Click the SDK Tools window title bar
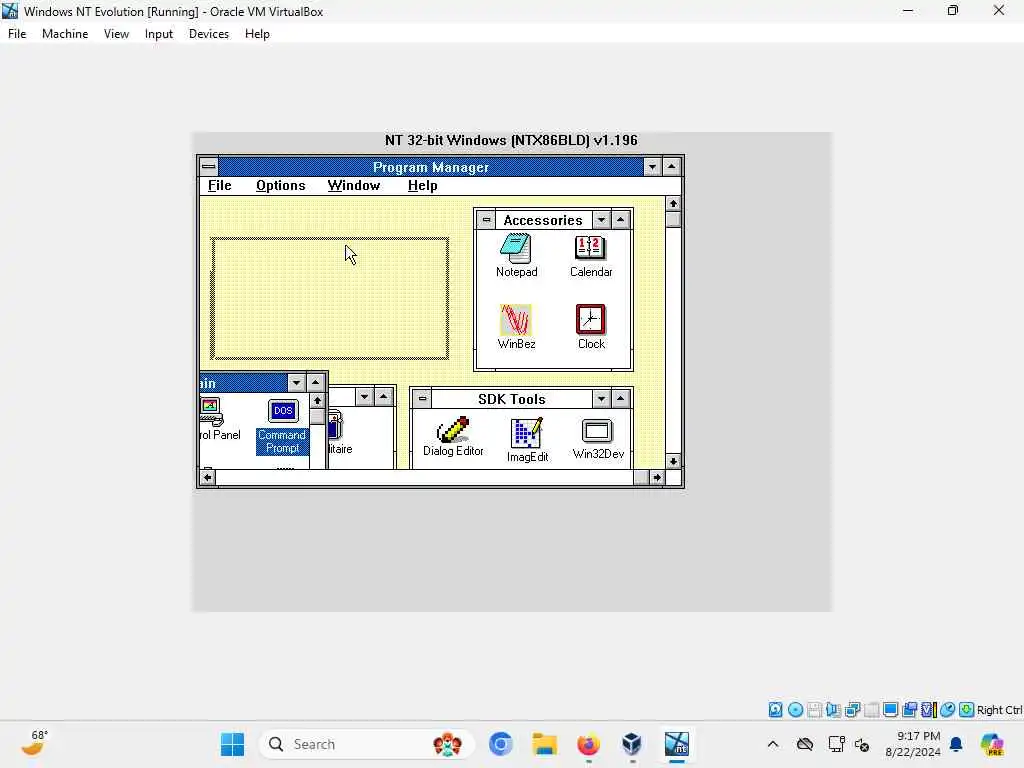Screen dimensions: 1024x768 pos(511,398)
